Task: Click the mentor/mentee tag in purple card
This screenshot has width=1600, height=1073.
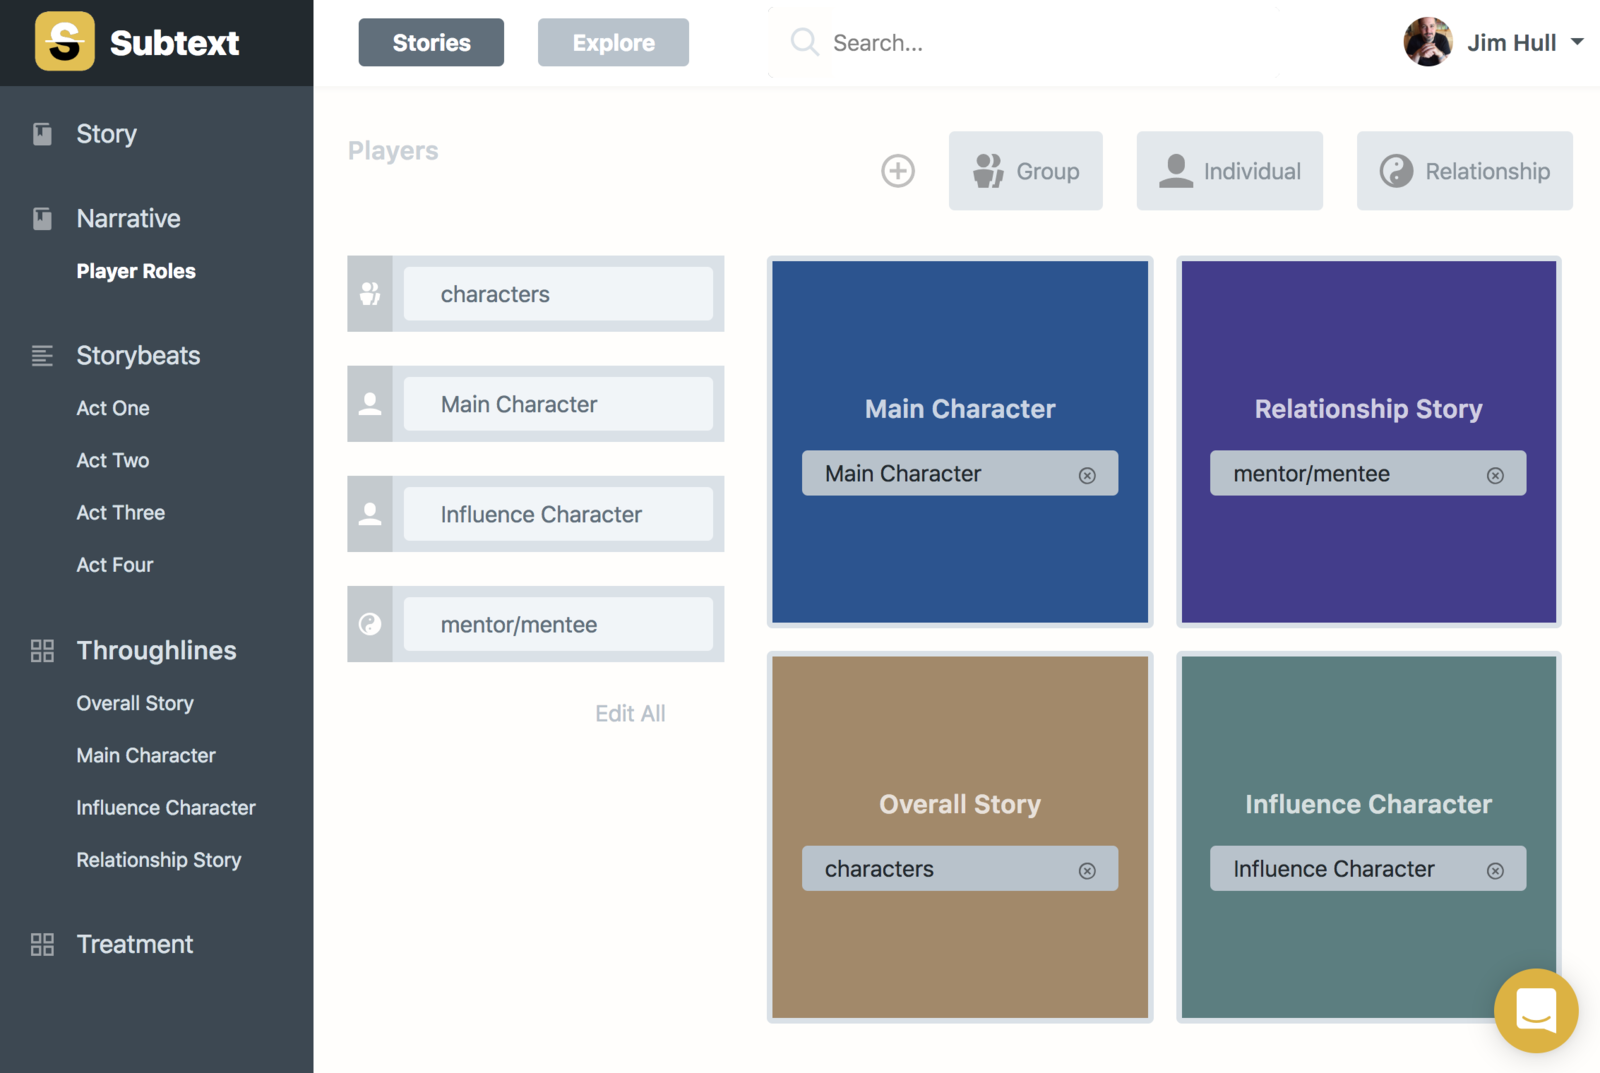Action: pos(1368,473)
